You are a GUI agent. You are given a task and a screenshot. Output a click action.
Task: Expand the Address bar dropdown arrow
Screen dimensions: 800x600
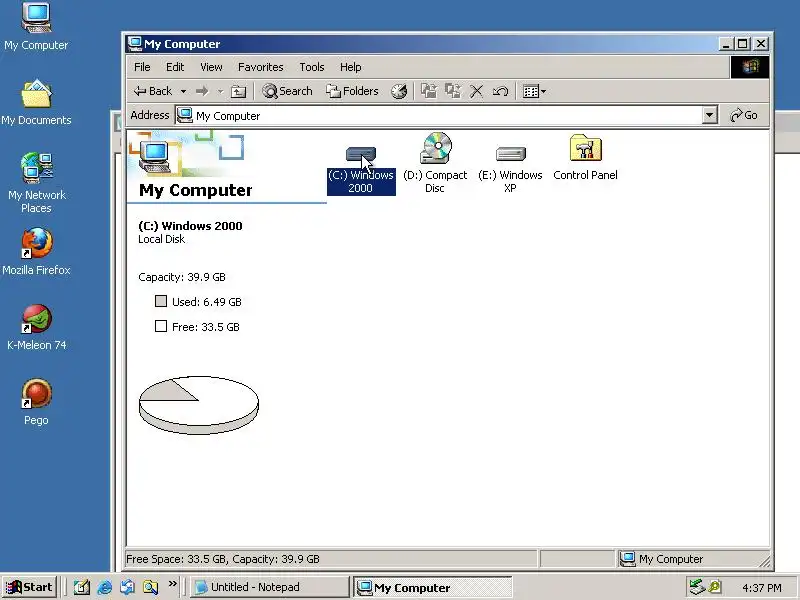pos(710,115)
